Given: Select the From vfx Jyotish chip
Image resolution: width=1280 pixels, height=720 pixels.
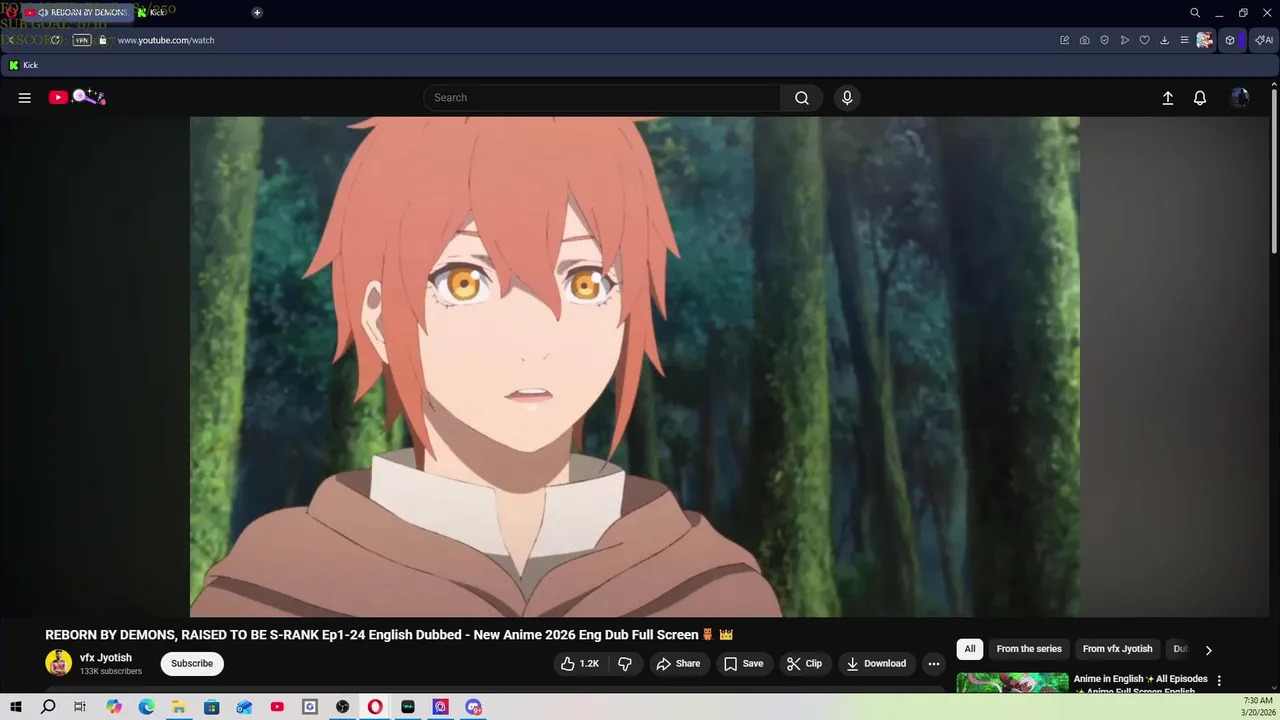Looking at the screenshot, I should tap(1117, 649).
